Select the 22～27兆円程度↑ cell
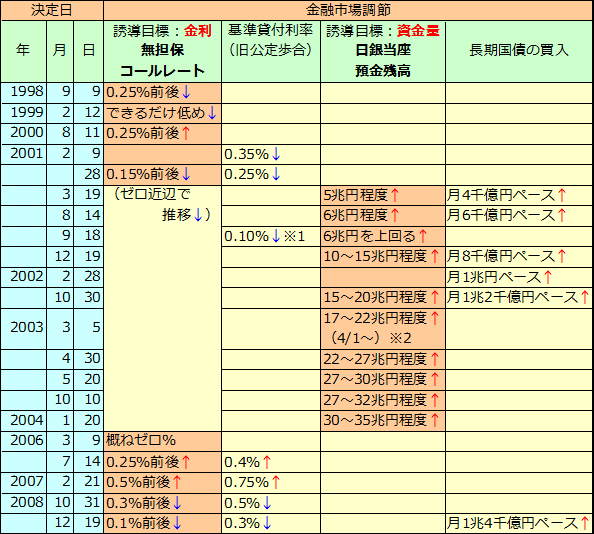This screenshot has width=594, height=534. pyautogui.click(x=383, y=359)
